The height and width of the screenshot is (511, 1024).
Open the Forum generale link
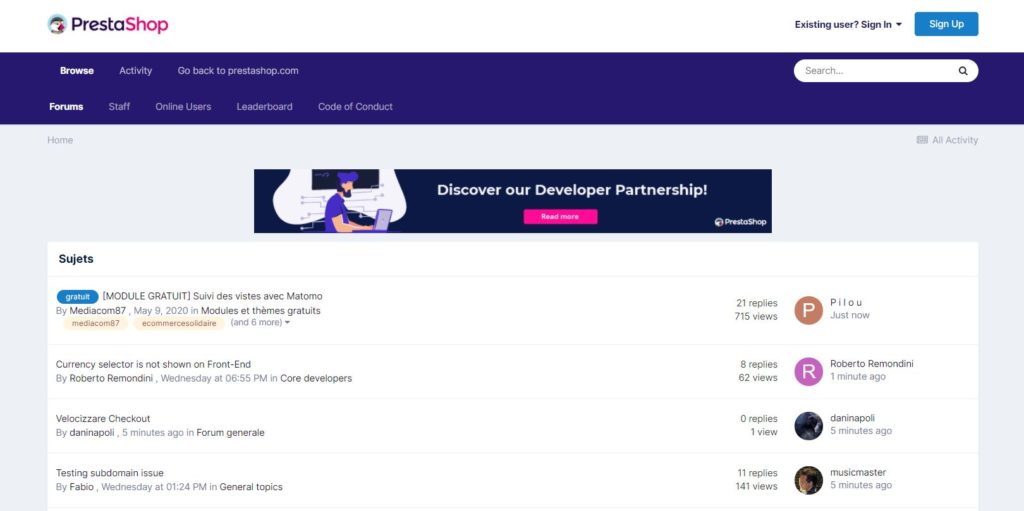coord(231,432)
